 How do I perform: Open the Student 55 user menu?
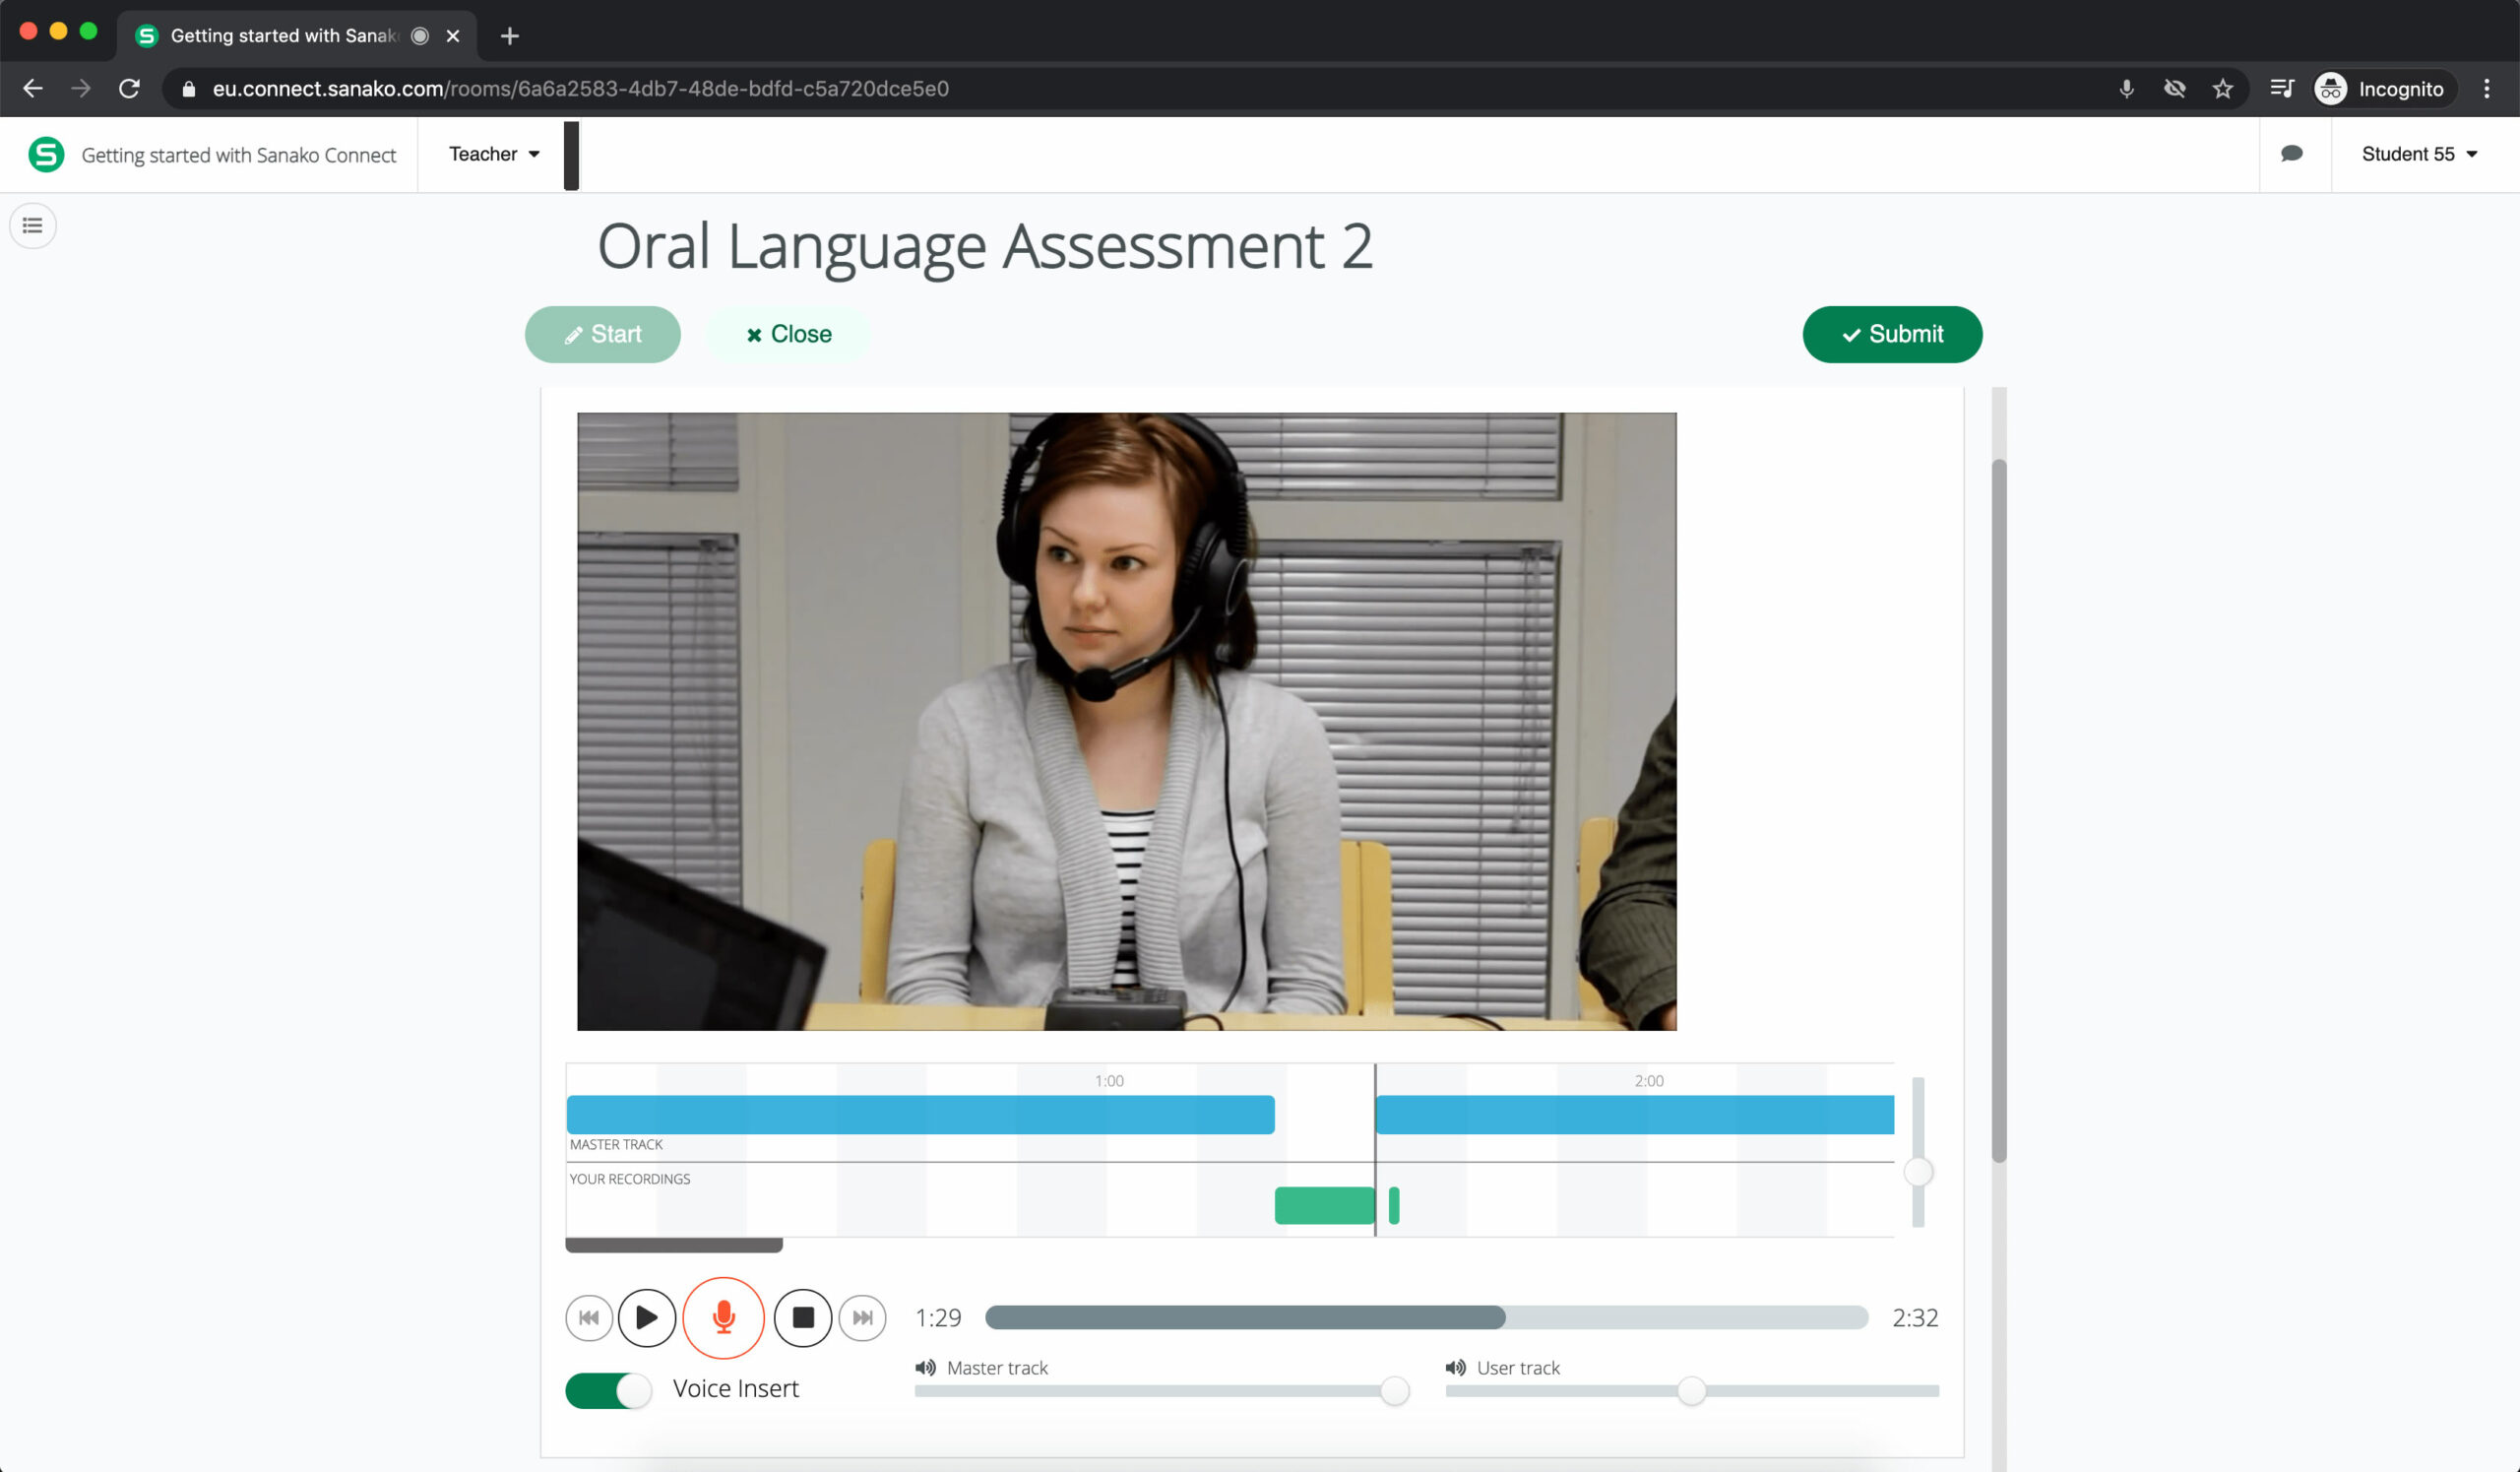tap(2418, 154)
